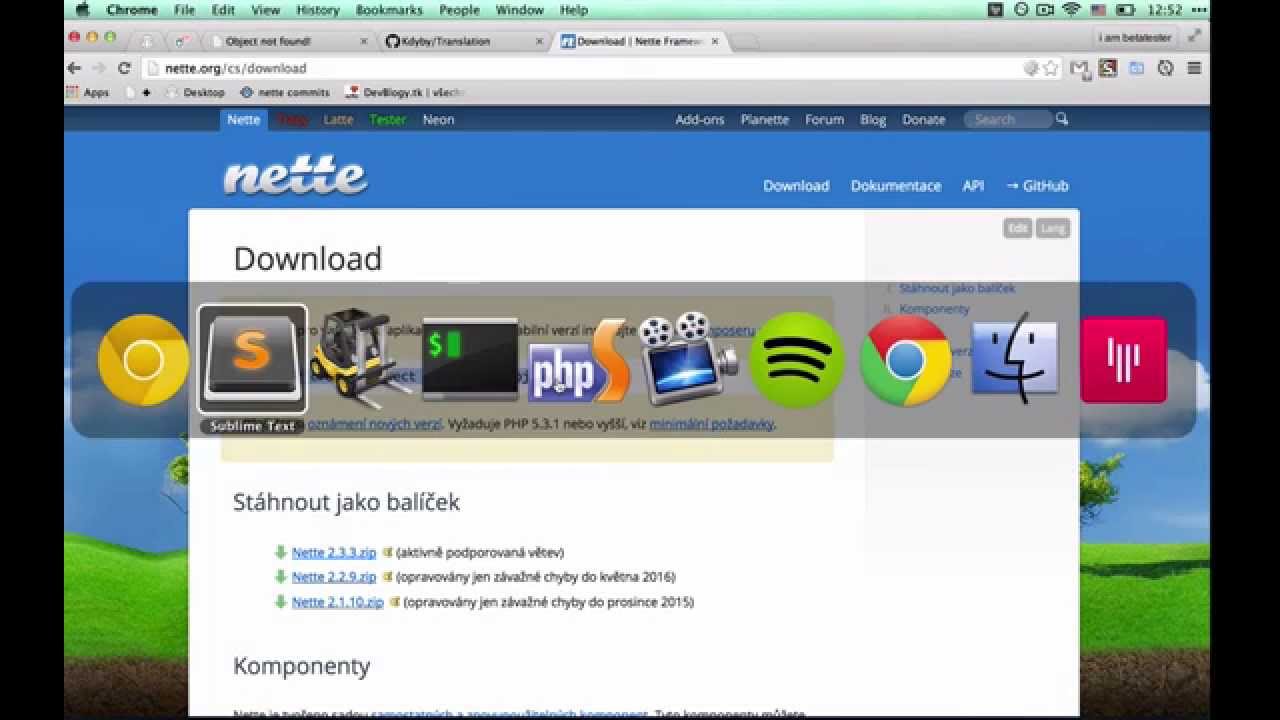Open the Donate link

point(924,119)
